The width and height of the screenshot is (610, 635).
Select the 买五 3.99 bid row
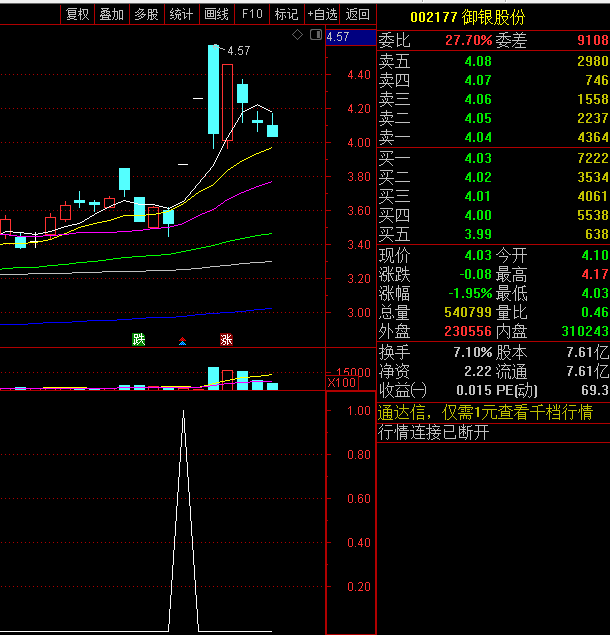[493, 234]
